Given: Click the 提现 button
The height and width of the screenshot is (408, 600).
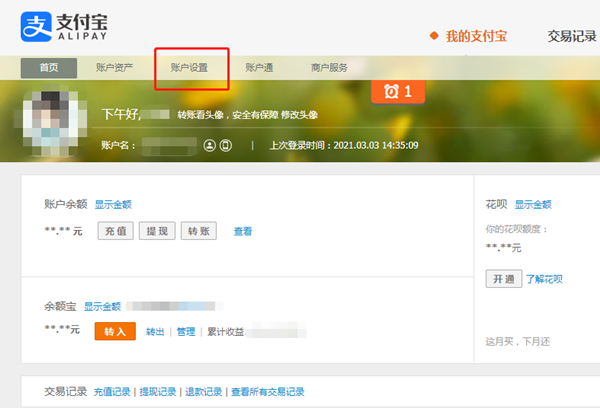Looking at the screenshot, I should pos(157,231).
